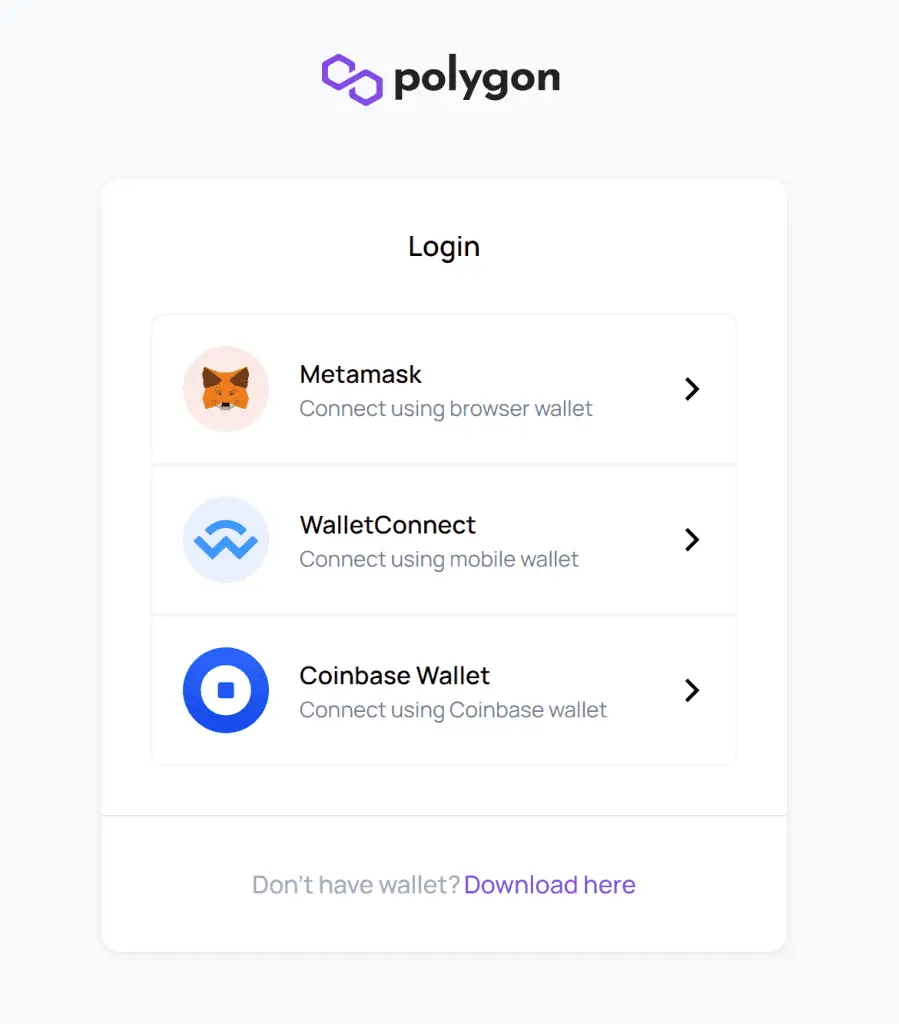Follow the "Download here" link

pyautogui.click(x=550, y=885)
